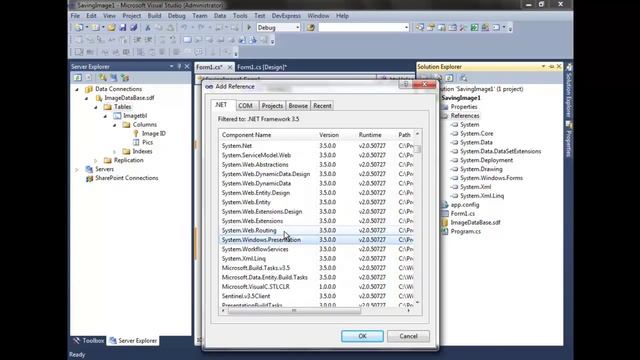Click the Stop Refresh icon in Server Explorer
The height and width of the screenshot is (360, 640).
88,77
